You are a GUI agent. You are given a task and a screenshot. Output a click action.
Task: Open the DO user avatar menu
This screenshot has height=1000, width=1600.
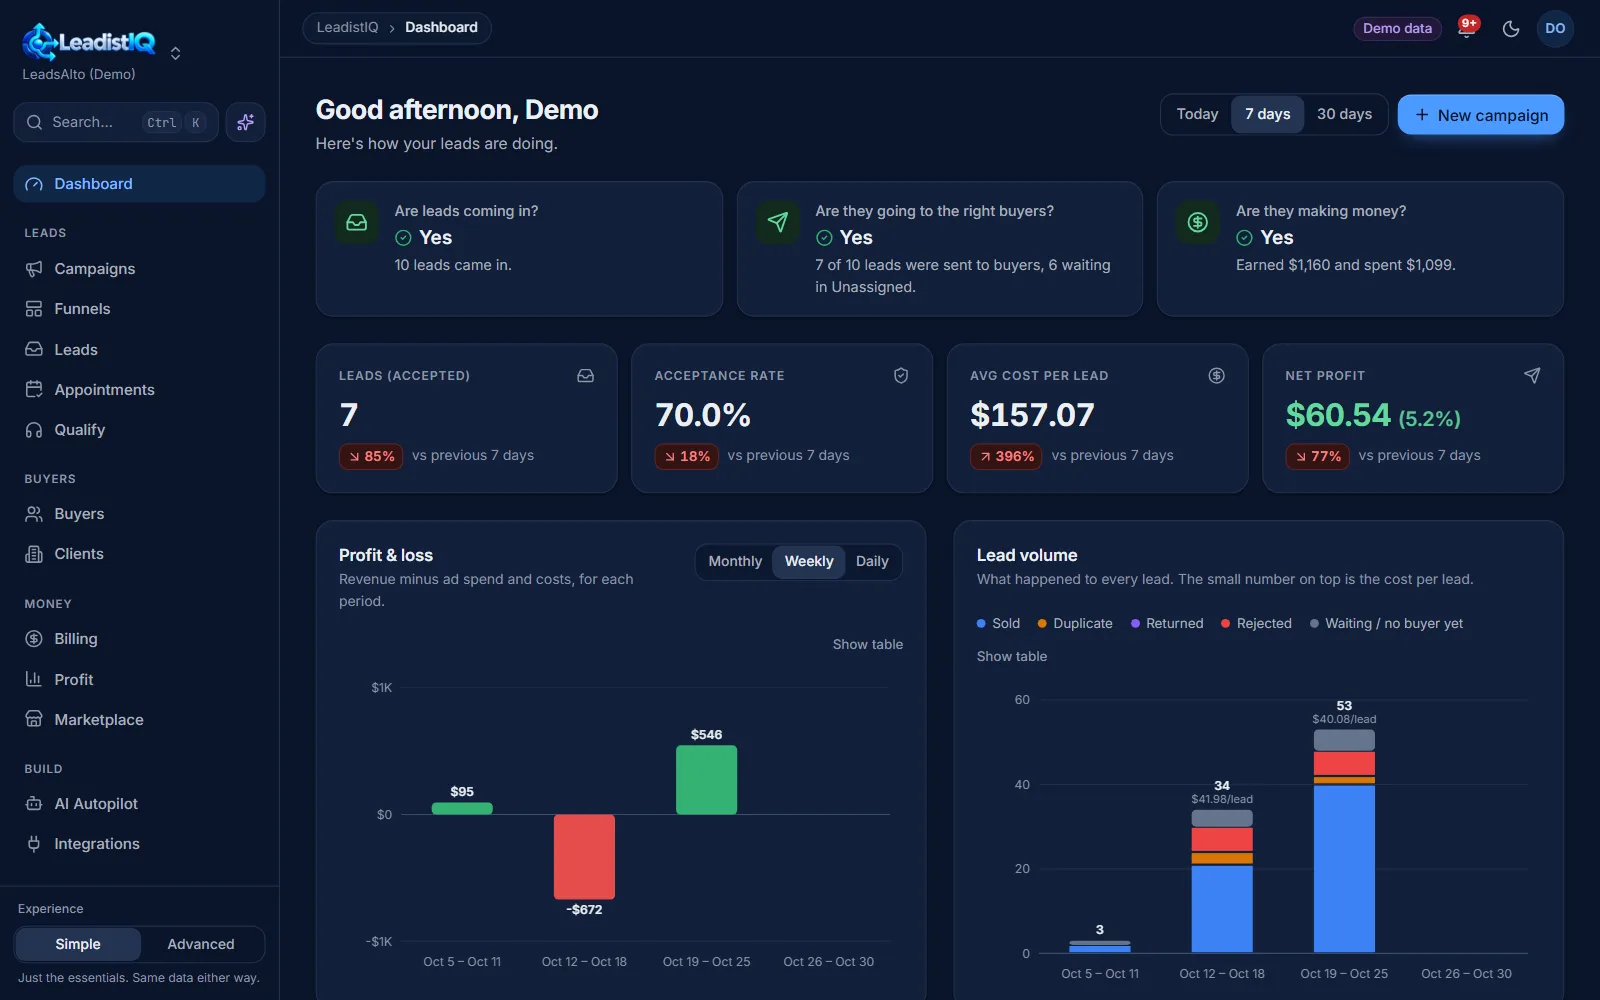coord(1555,28)
